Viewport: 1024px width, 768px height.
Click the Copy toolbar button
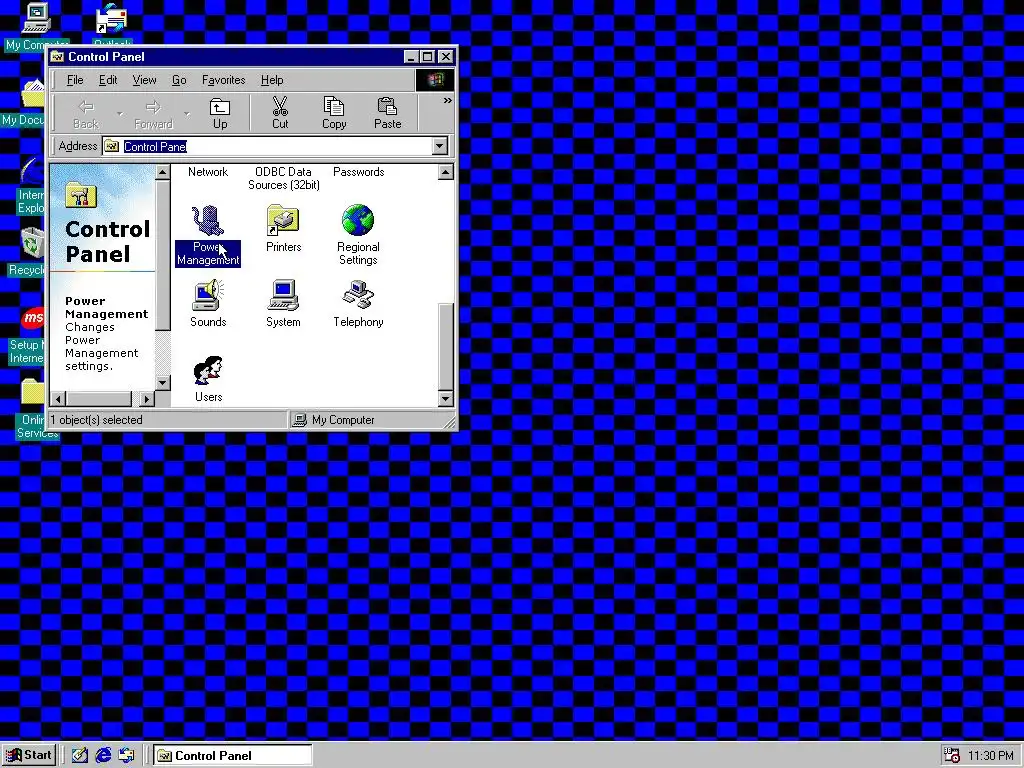tap(334, 114)
